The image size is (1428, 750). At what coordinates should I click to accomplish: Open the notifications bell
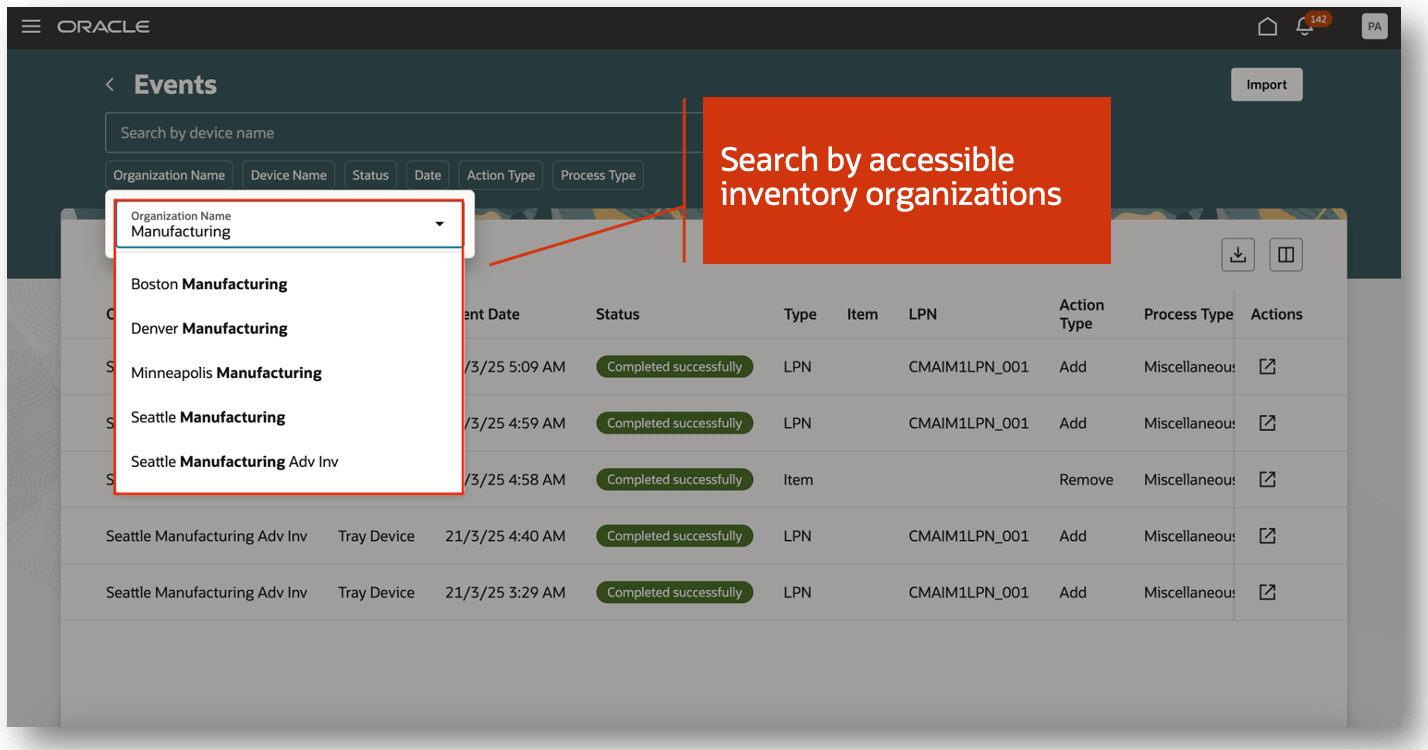pyautogui.click(x=1305, y=27)
